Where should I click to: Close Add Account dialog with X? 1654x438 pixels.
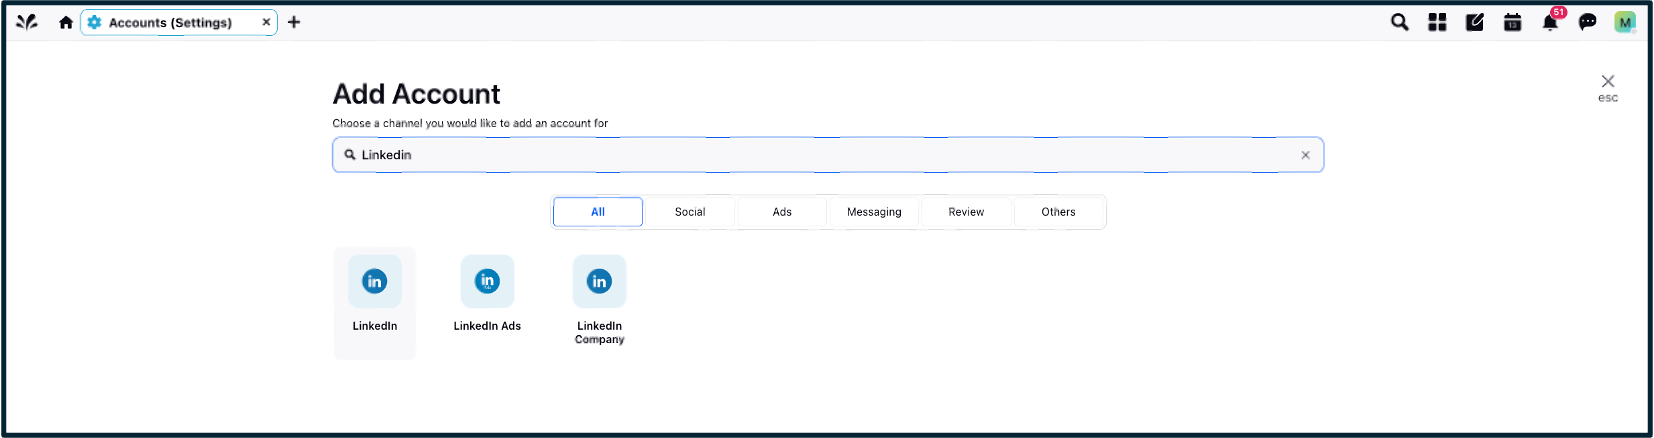click(1608, 81)
